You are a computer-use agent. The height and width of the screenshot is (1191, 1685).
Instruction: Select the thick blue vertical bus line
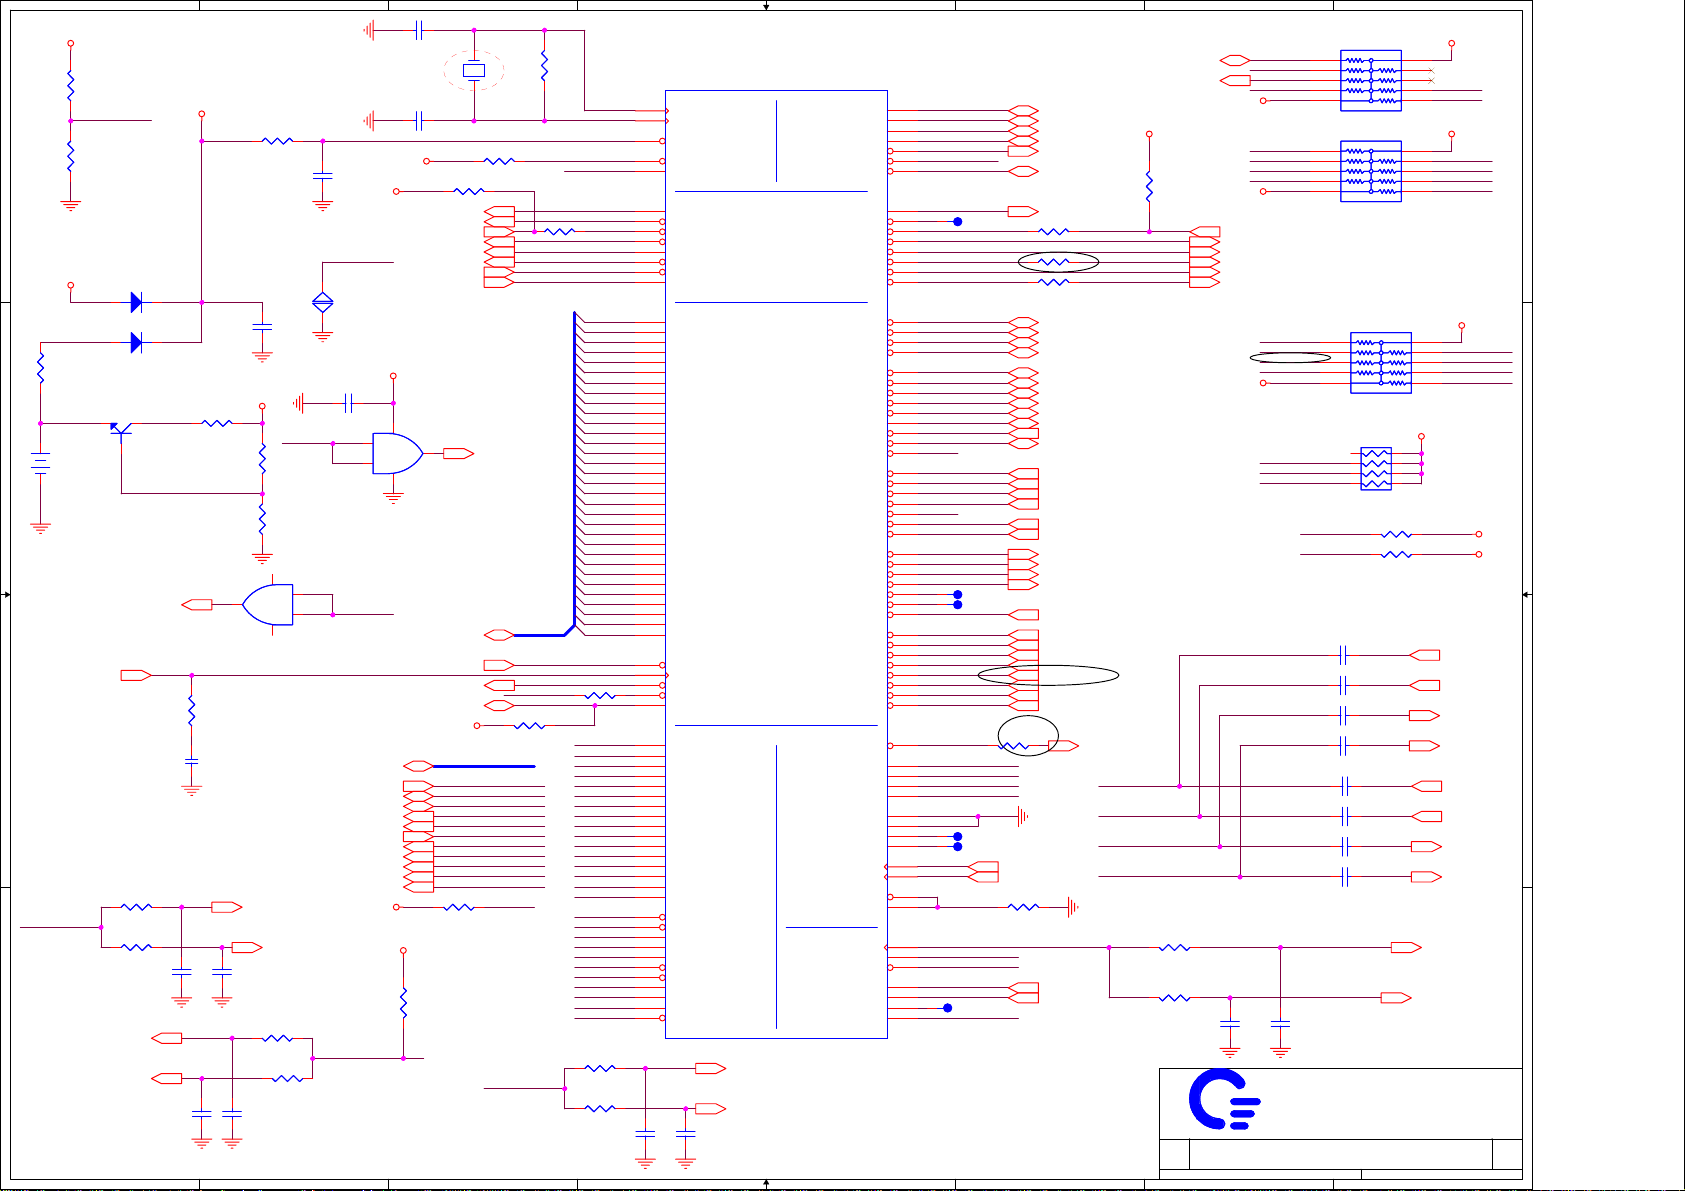(575, 468)
